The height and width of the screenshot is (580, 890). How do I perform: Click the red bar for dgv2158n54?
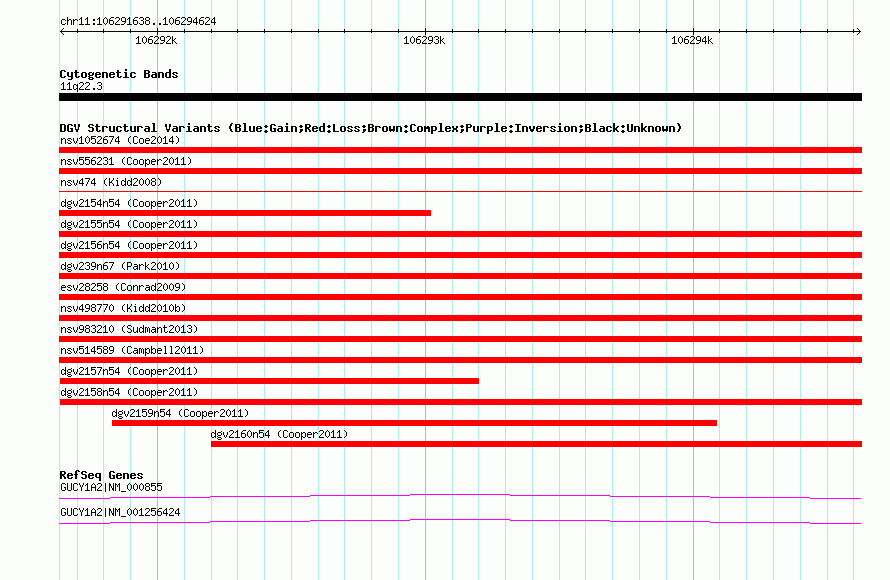click(460, 402)
